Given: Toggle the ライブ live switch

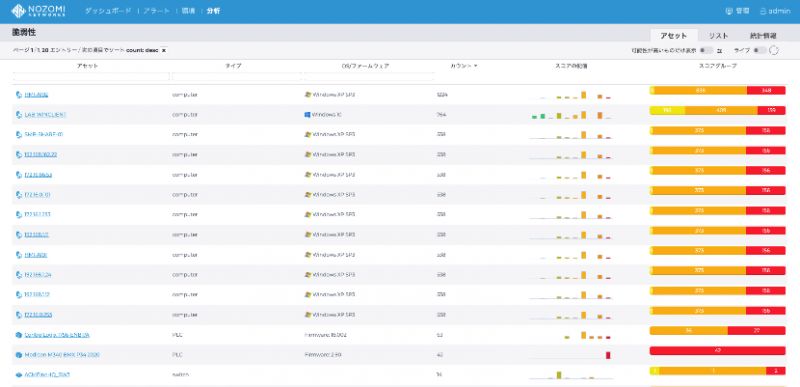Looking at the screenshot, I should point(760,50).
